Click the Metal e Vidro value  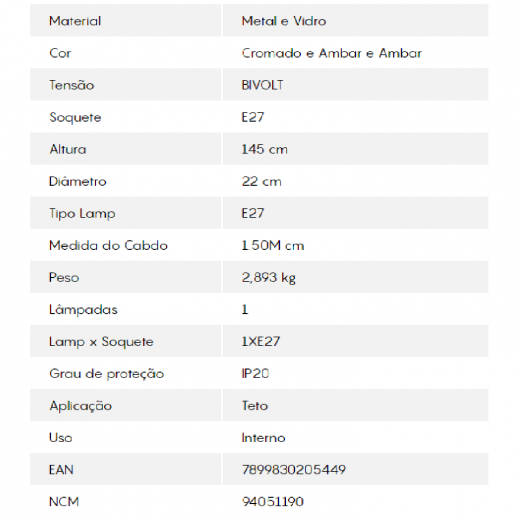(x=284, y=21)
